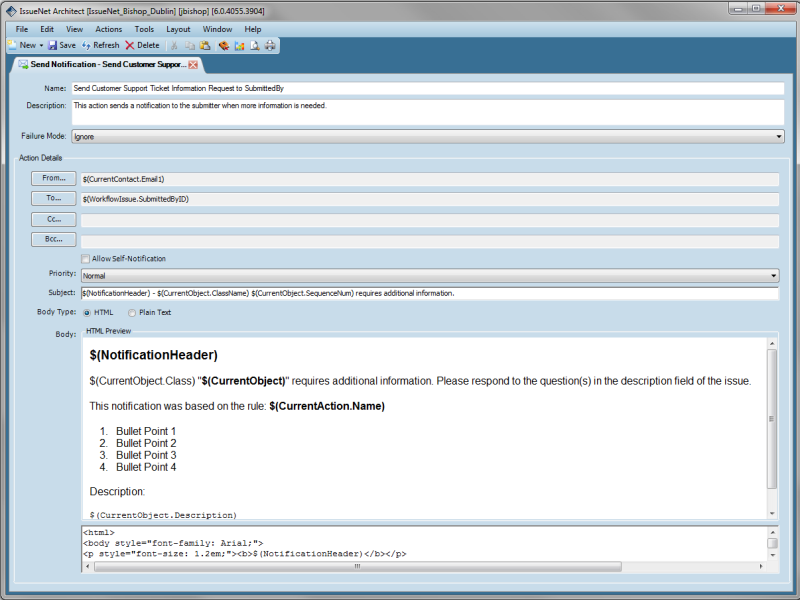Delete the current action

tap(142, 45)
